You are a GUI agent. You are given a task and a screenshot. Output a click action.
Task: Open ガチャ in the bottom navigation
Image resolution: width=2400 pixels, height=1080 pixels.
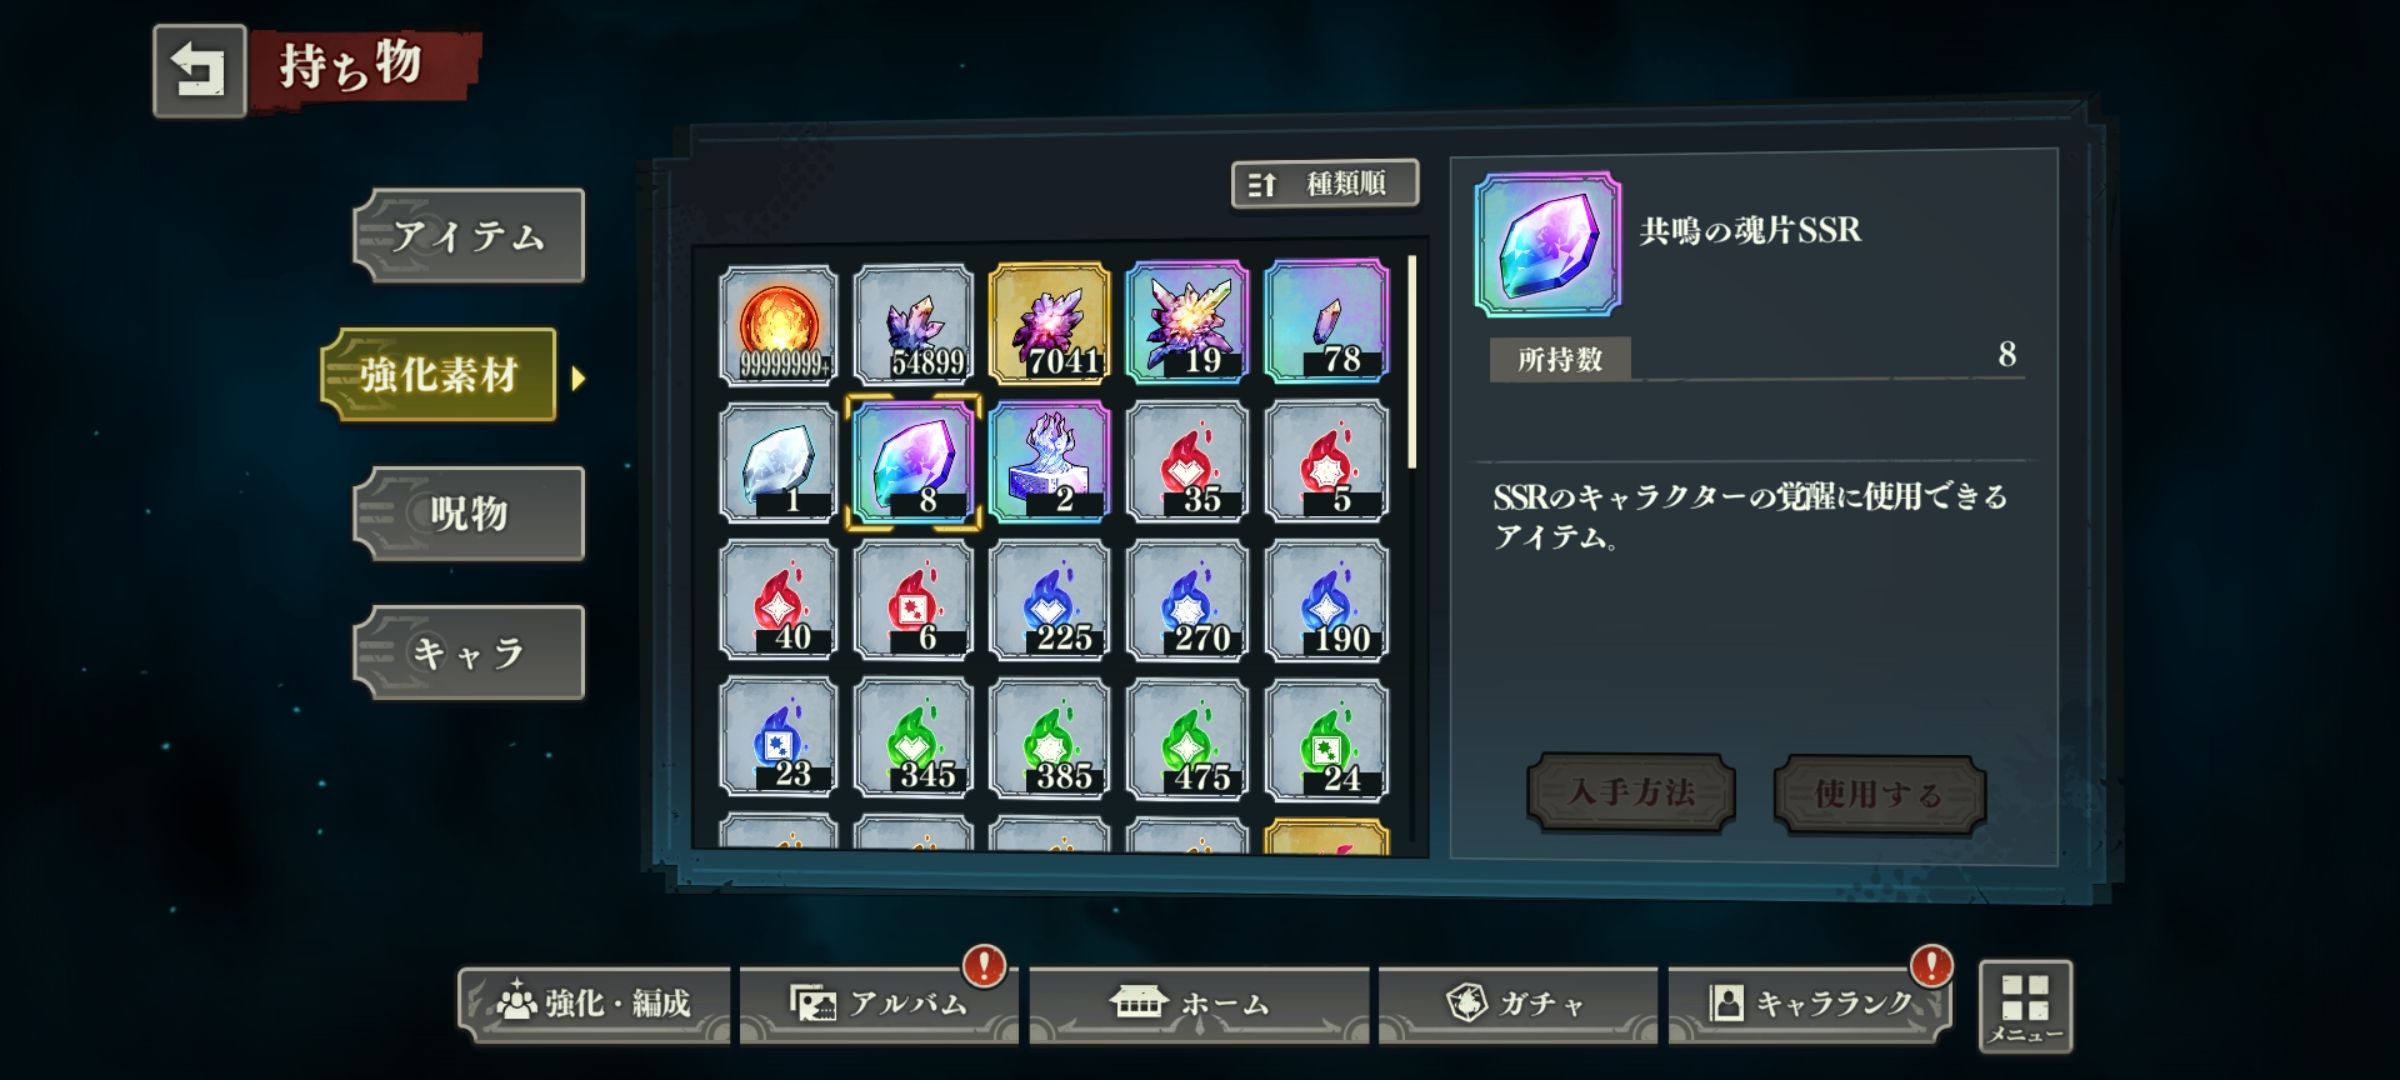pyautogui.click(x=1517, y=1004)
